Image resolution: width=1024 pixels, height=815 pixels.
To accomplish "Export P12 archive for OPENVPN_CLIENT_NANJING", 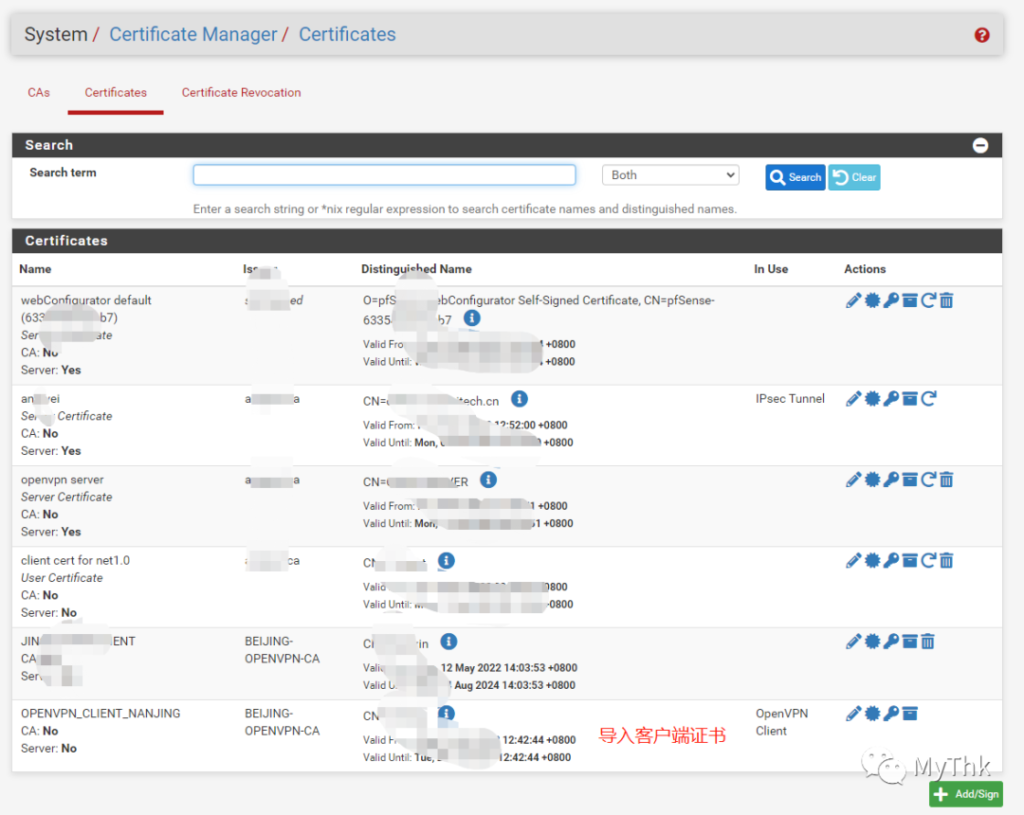I will point(909,714).
